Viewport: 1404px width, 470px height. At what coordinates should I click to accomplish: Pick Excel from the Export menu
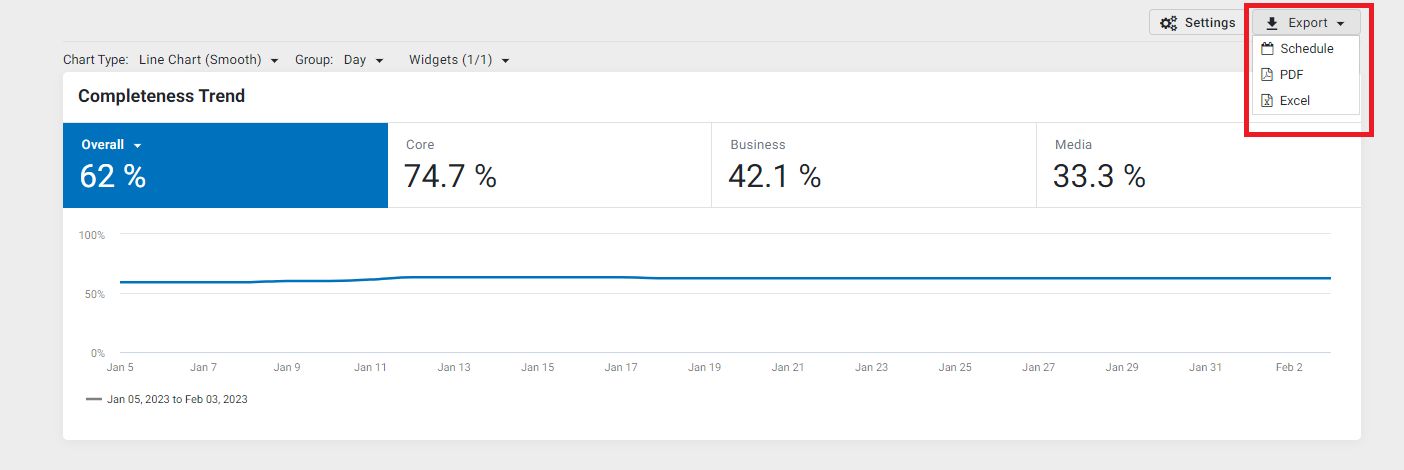pyautogui.click(x=1306, y=100)
